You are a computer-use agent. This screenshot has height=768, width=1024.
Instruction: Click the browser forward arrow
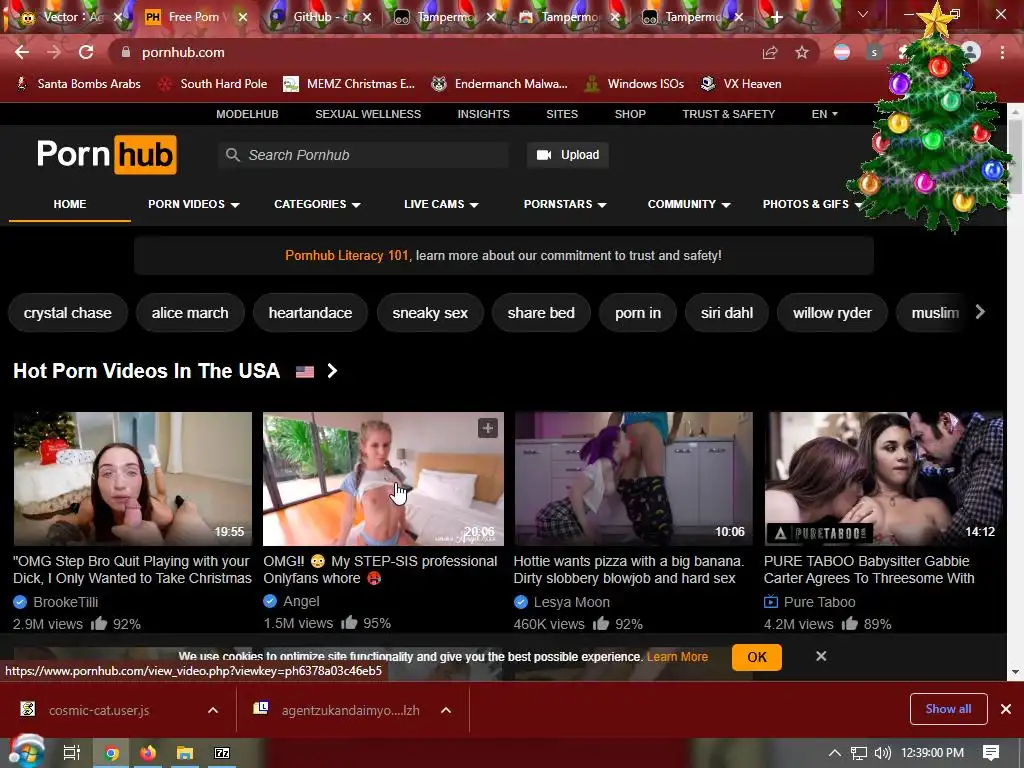(x=54, y=52)
